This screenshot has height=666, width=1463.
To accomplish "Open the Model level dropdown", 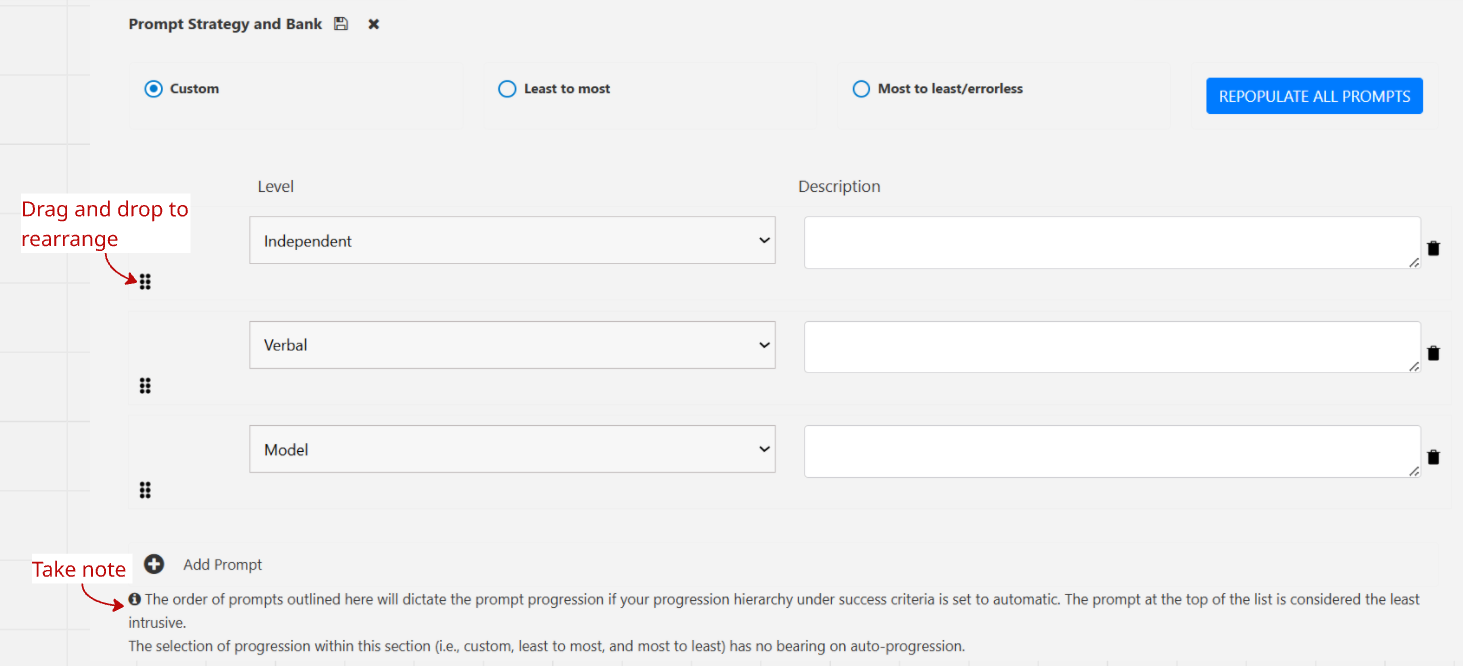I will tap(512, 450).
